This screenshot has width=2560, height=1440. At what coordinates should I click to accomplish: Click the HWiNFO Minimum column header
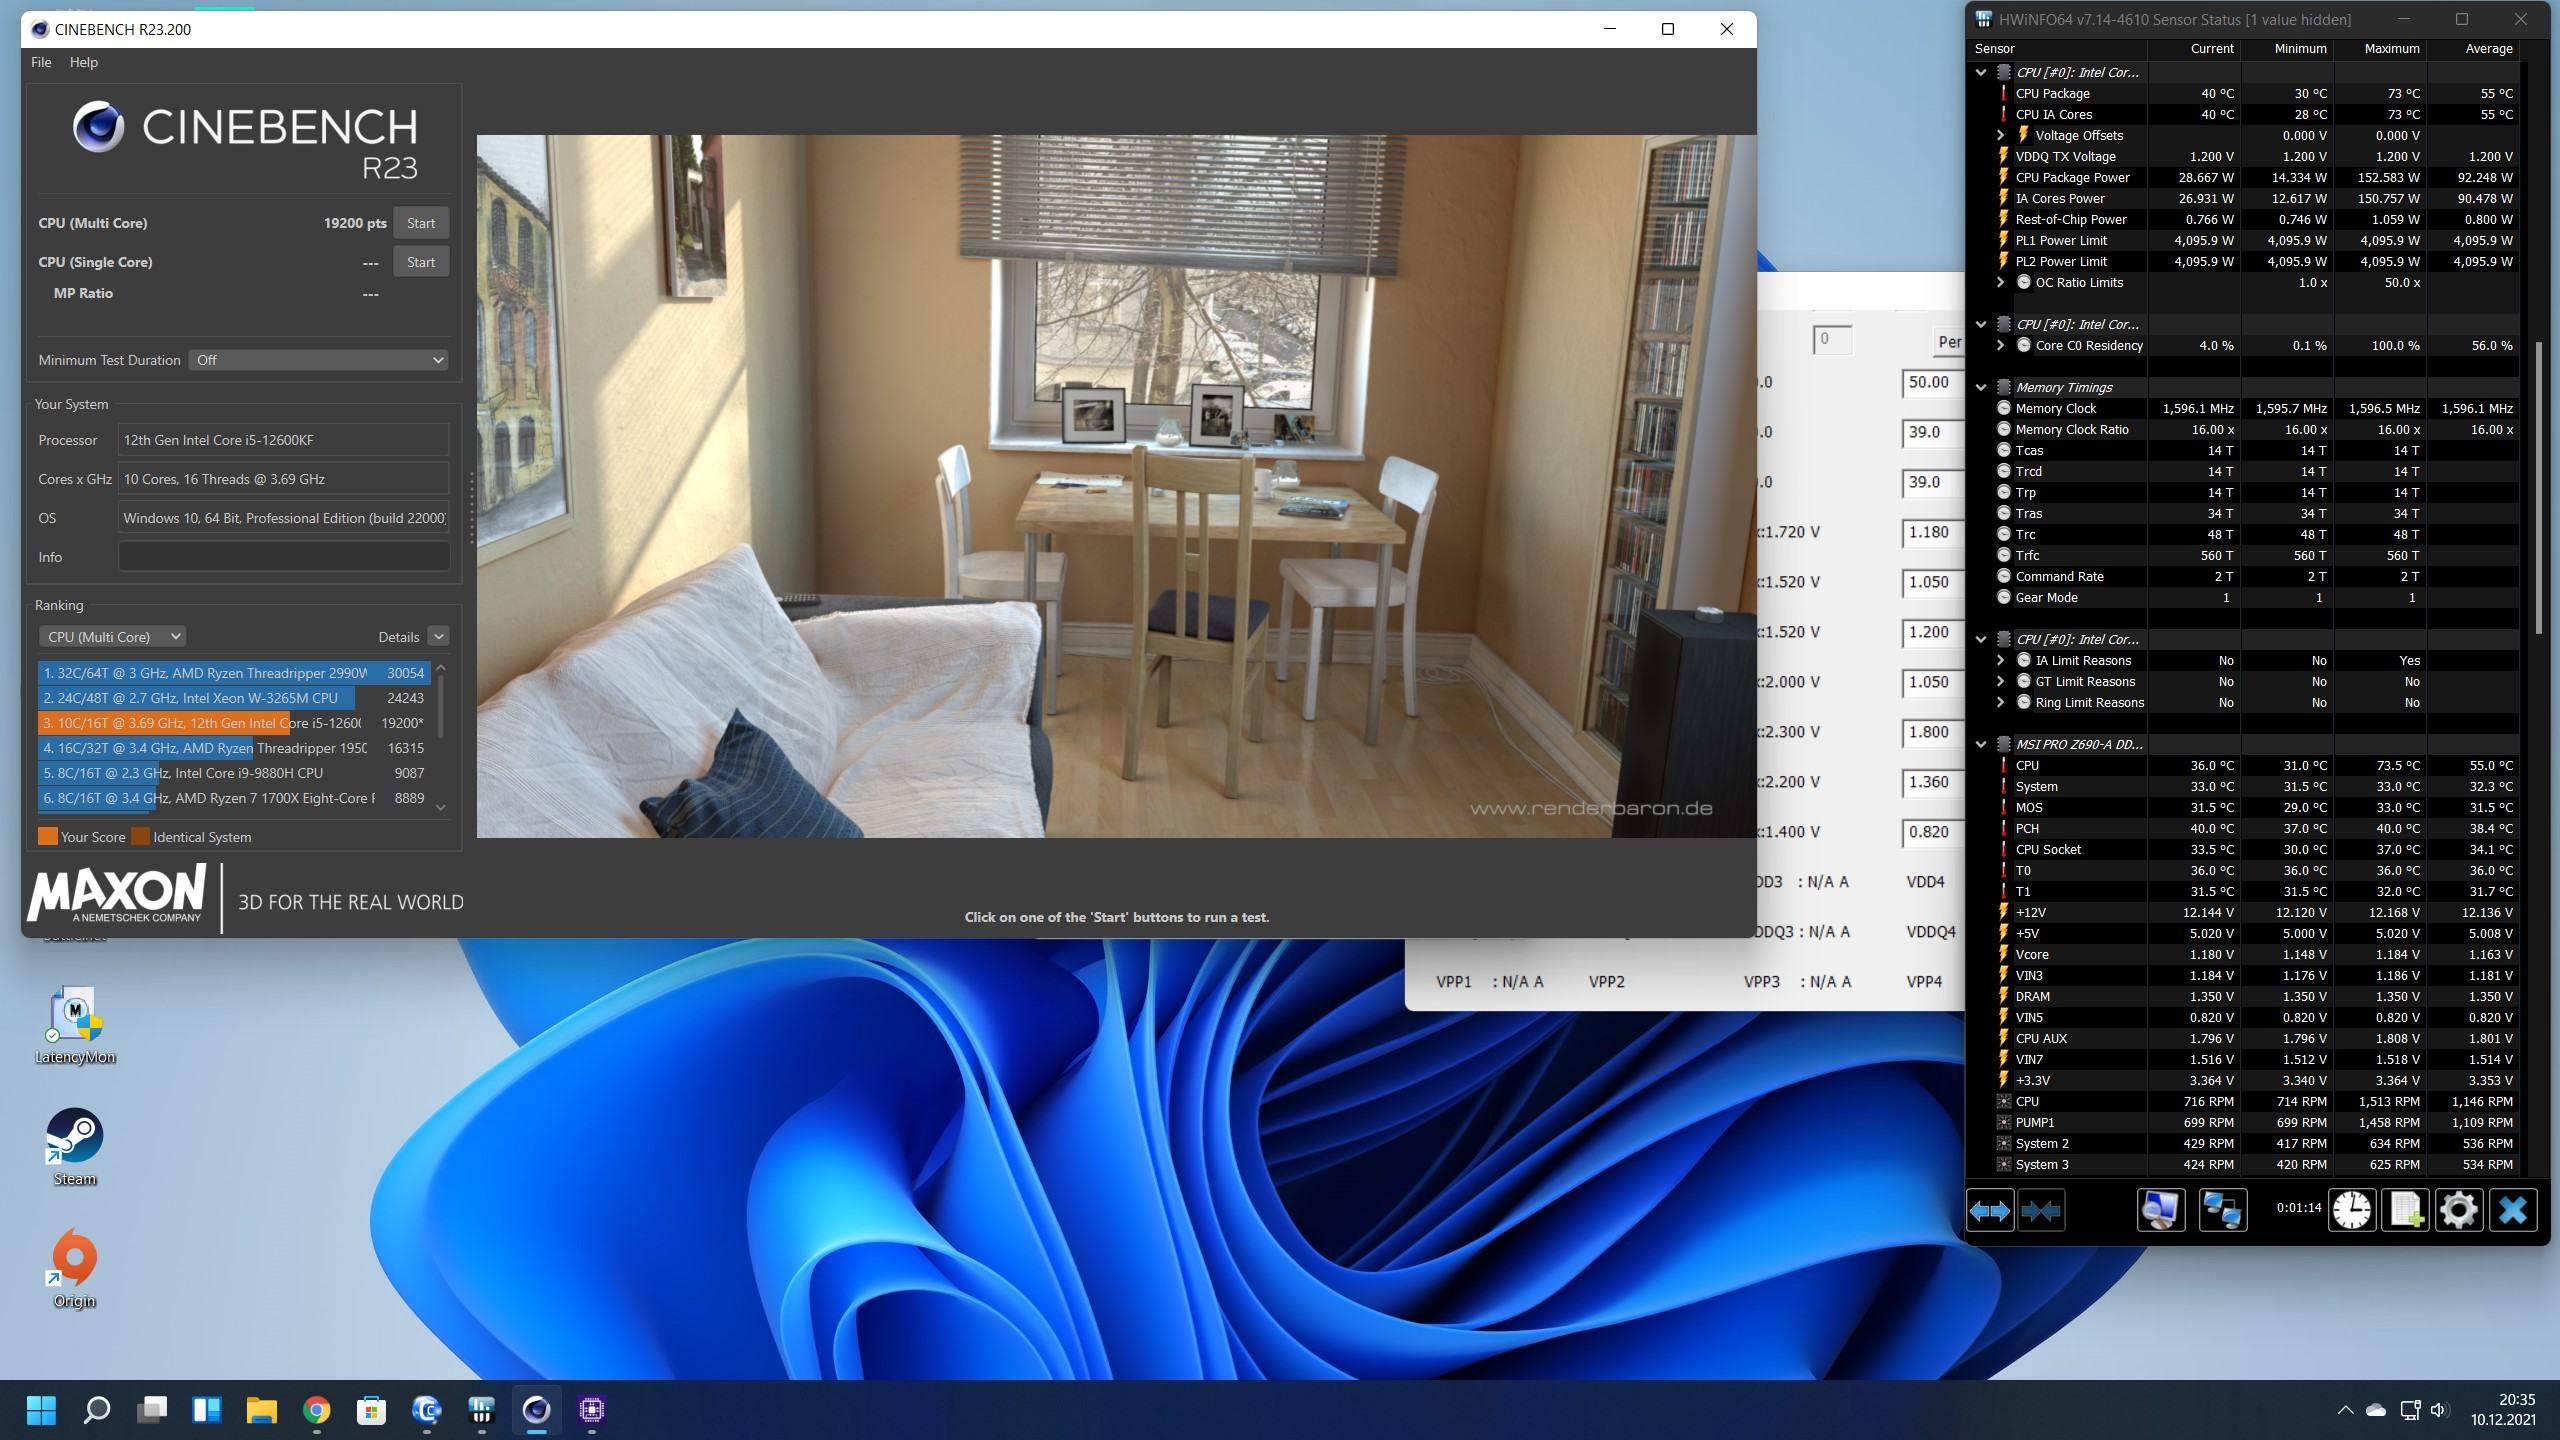point(2287,48)
